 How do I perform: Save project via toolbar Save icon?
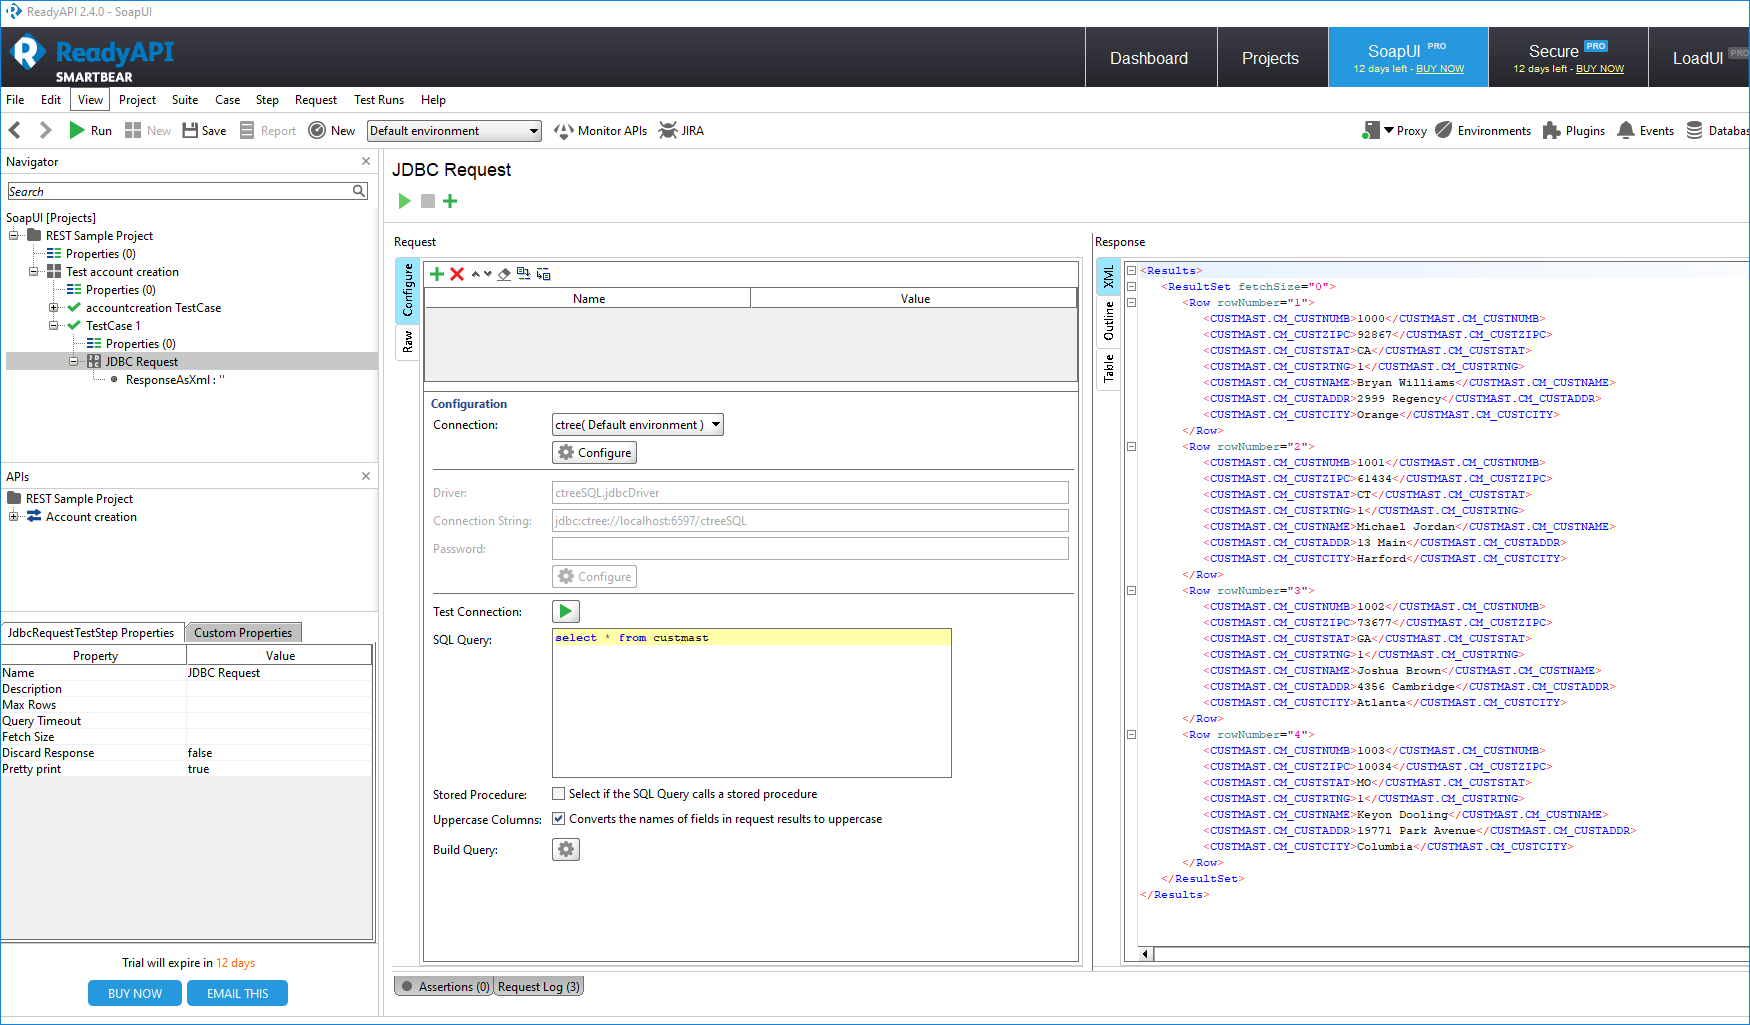(x=204, y=130)
